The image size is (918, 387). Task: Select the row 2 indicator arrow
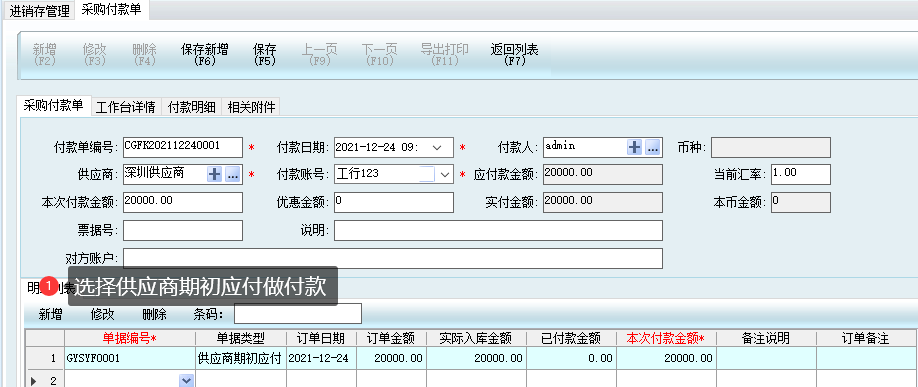[33, 381]
